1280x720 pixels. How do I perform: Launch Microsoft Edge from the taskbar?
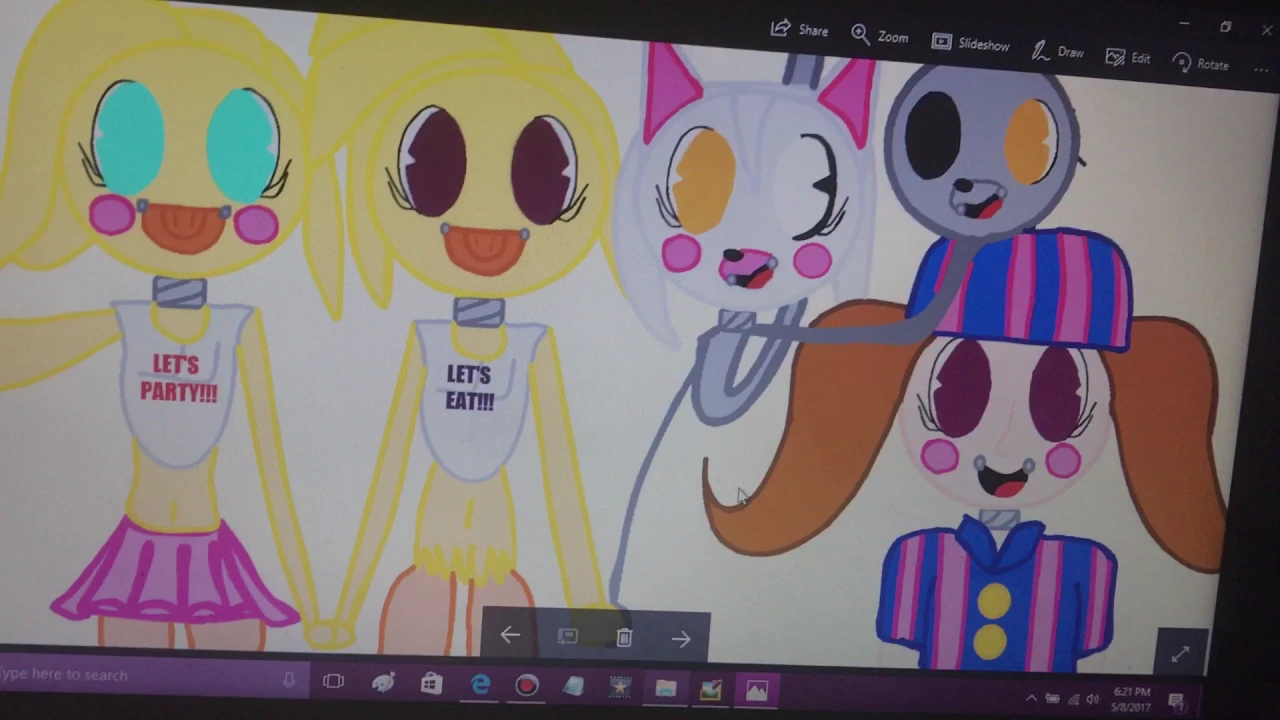pyautogui.click(x=481, y=685)
